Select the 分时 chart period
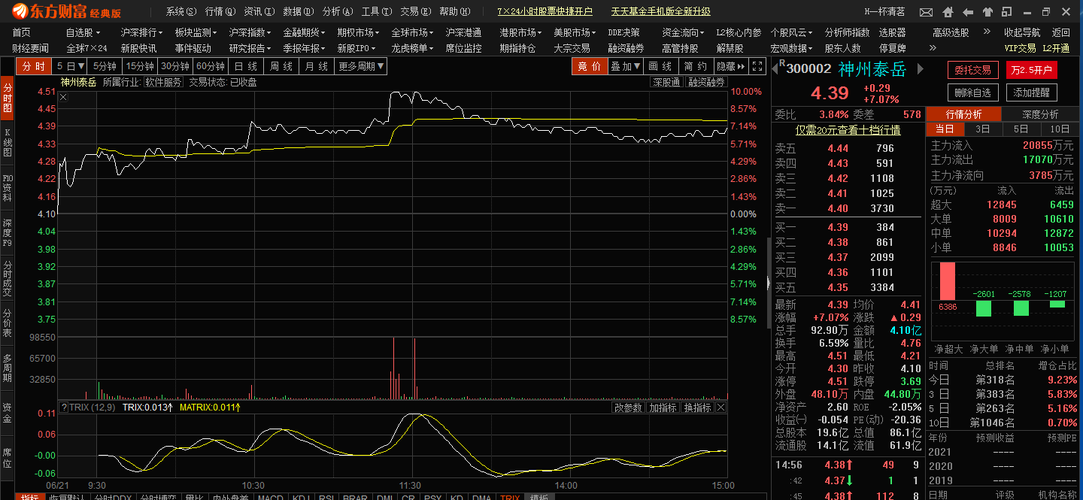This screenshot has height=500, width=1083. click(34, 66)
